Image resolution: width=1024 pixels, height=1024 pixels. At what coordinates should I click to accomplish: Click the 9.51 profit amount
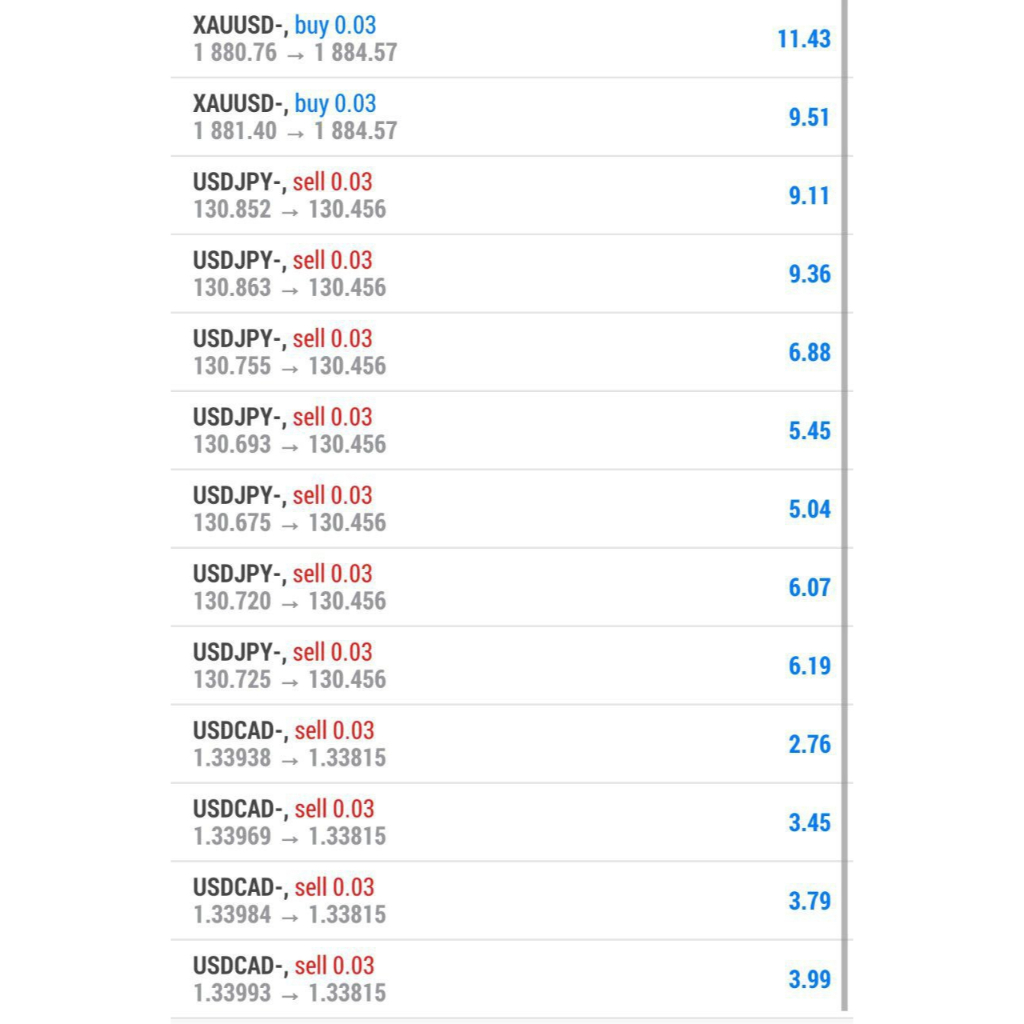click(x=809, y=117)
